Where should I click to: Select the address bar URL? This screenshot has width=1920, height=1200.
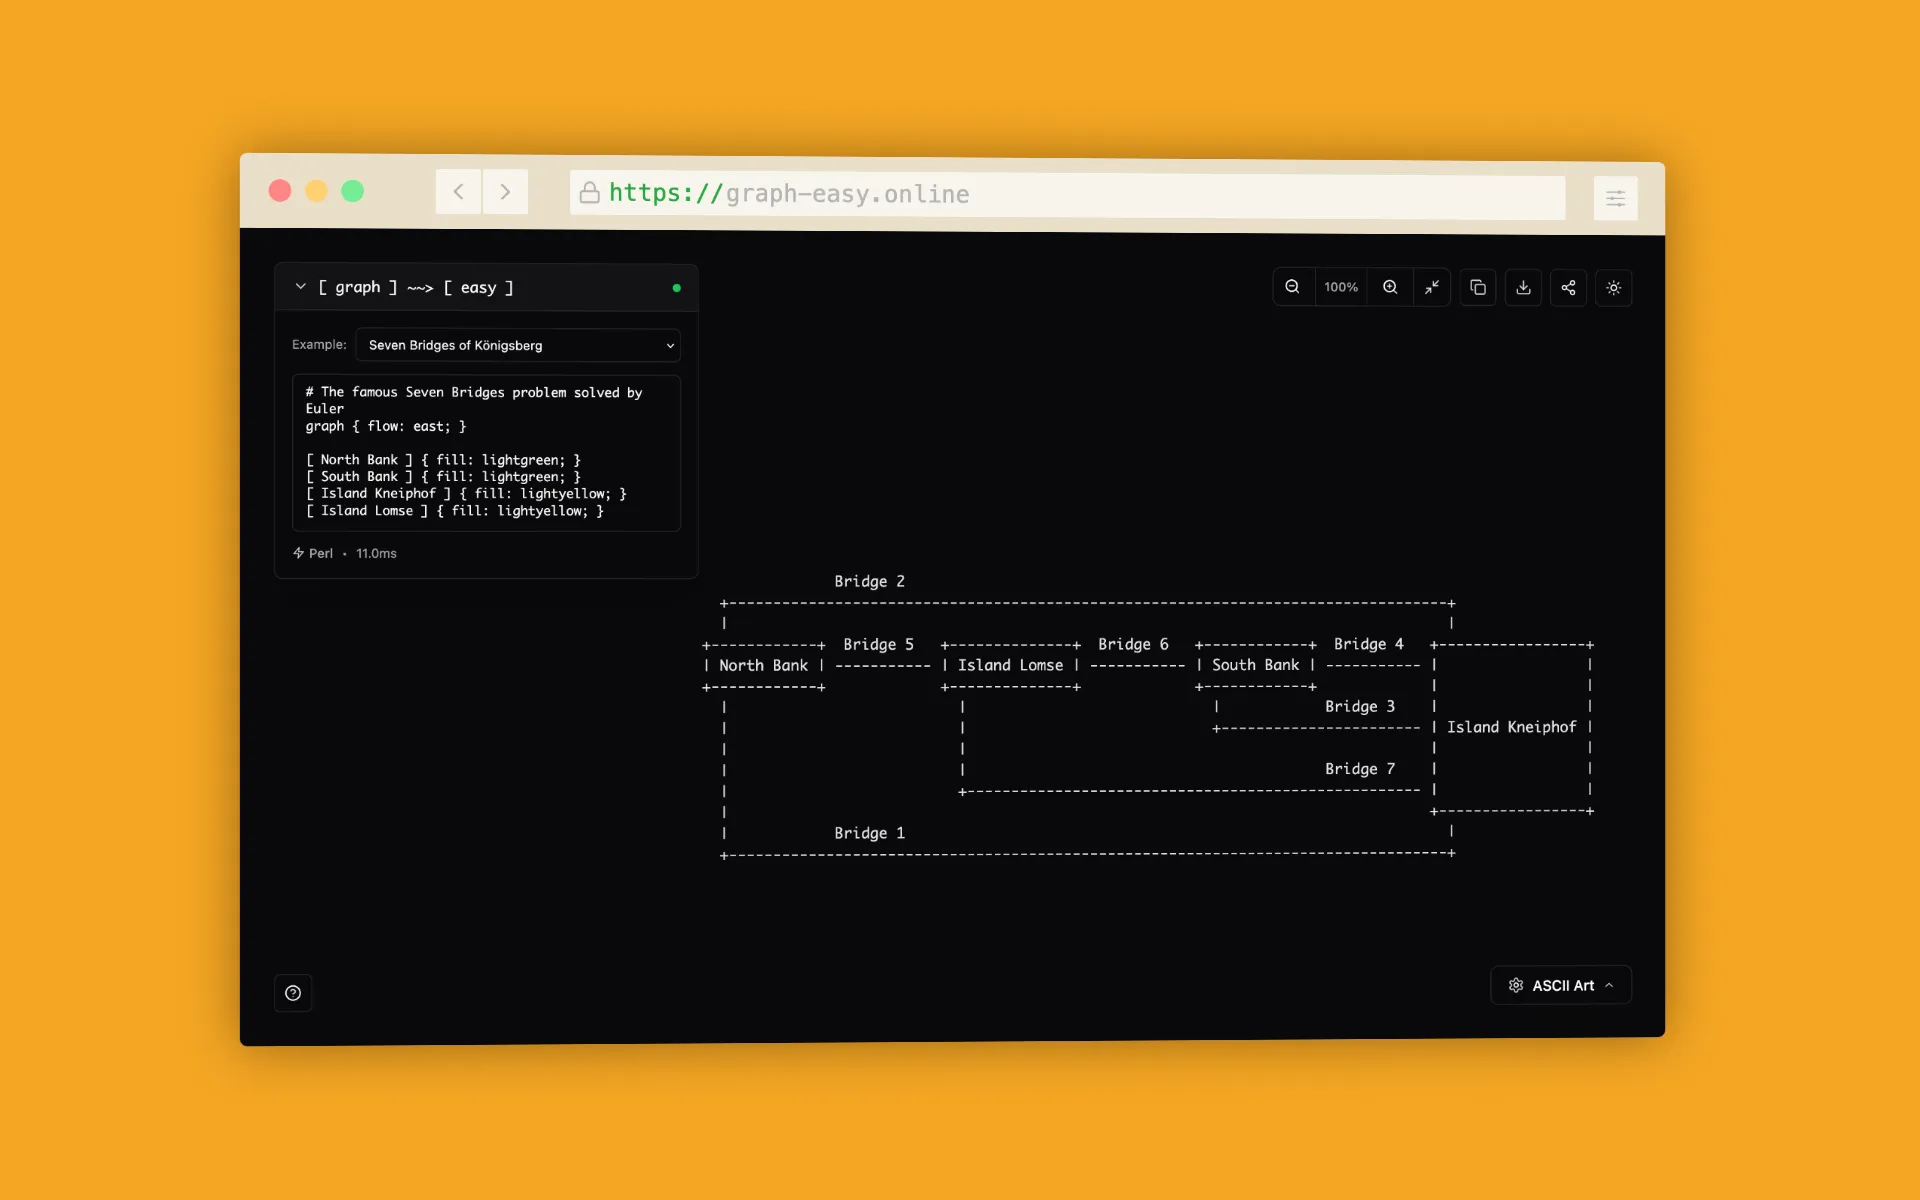point(1060,195)
